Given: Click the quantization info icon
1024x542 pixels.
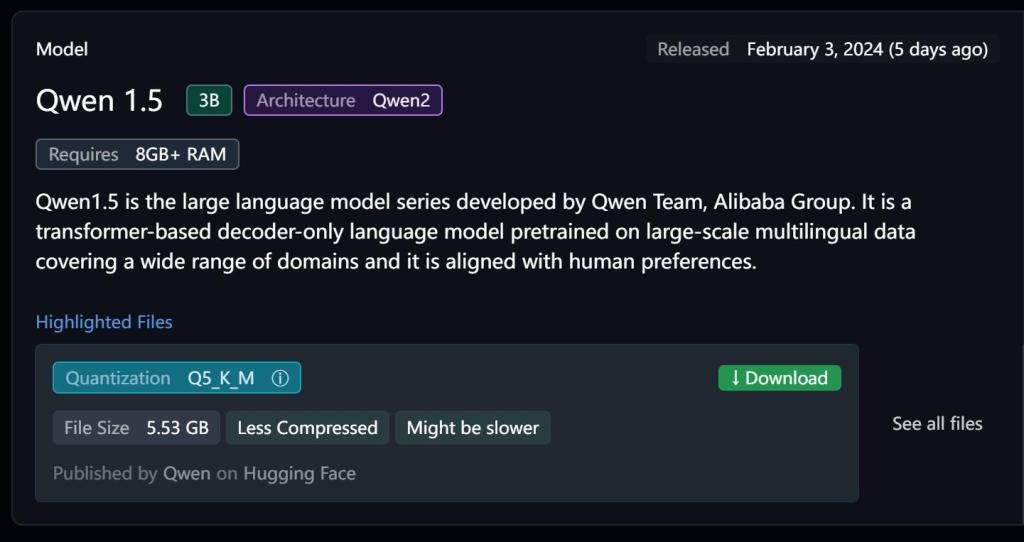Looking at the screenshot, I should [280, 378].
